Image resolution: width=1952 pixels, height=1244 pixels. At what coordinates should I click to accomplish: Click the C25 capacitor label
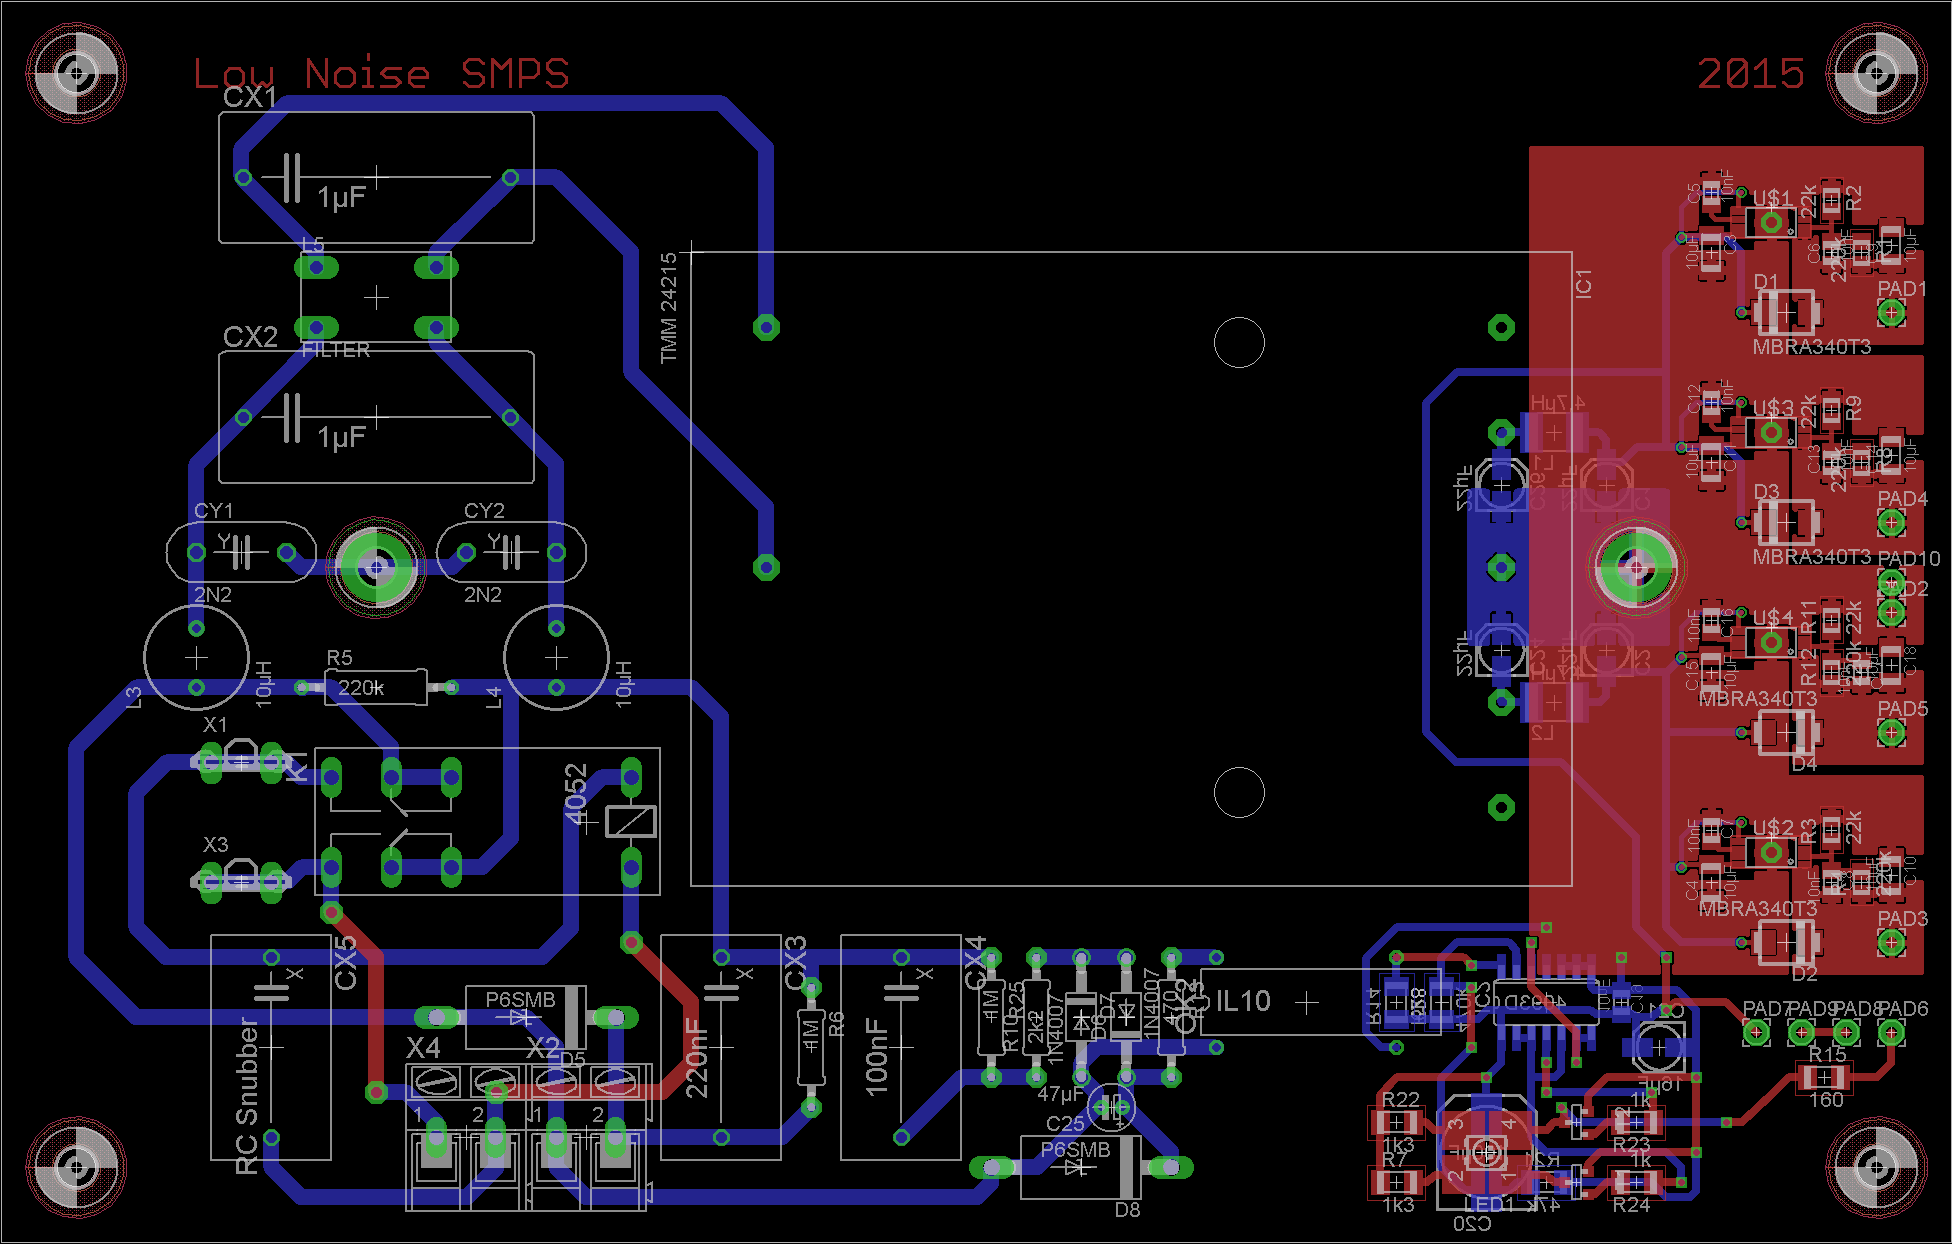[1065, 1124]
